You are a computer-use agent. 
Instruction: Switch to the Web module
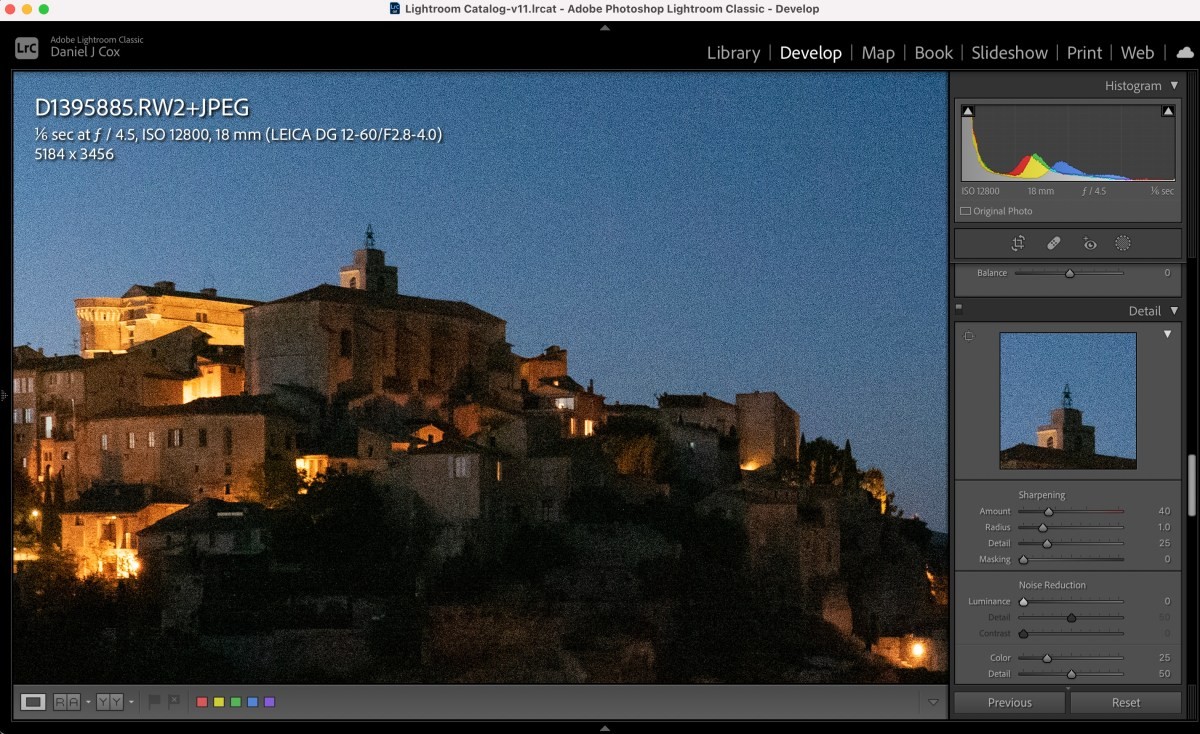tap(1137, 53)
